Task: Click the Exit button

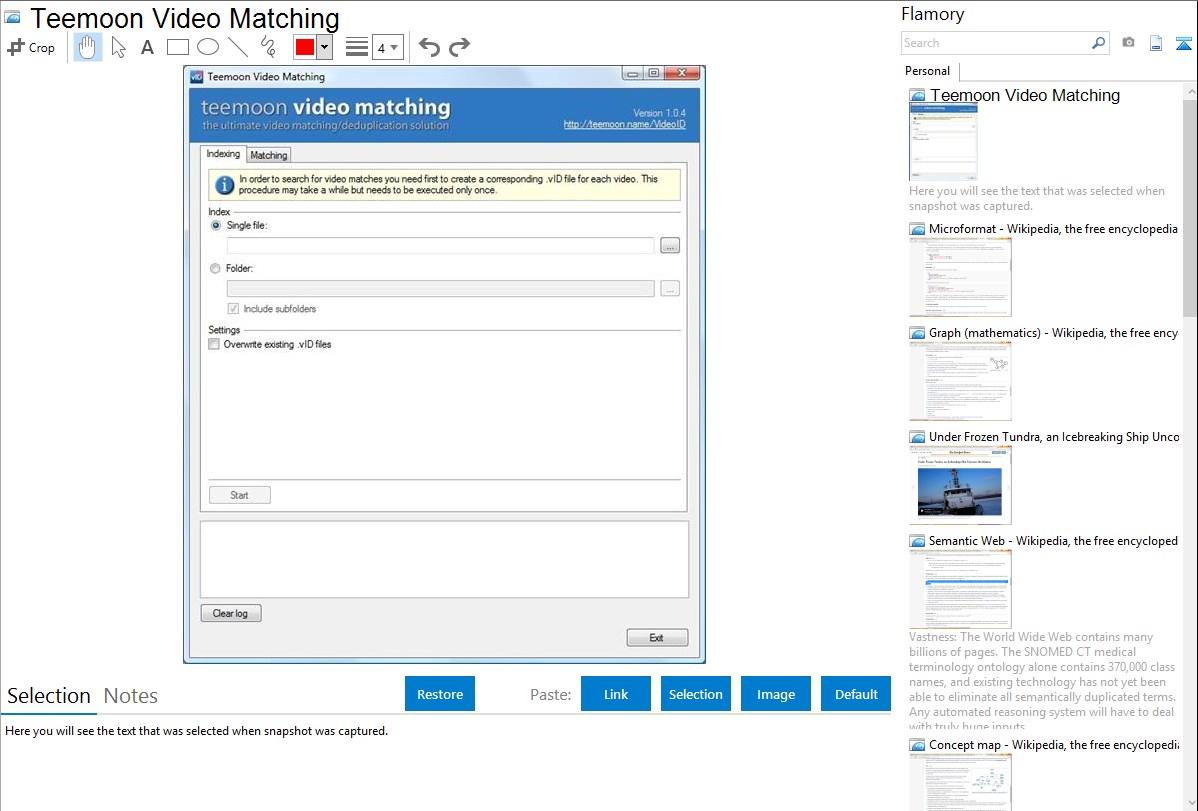Action: 657,637
